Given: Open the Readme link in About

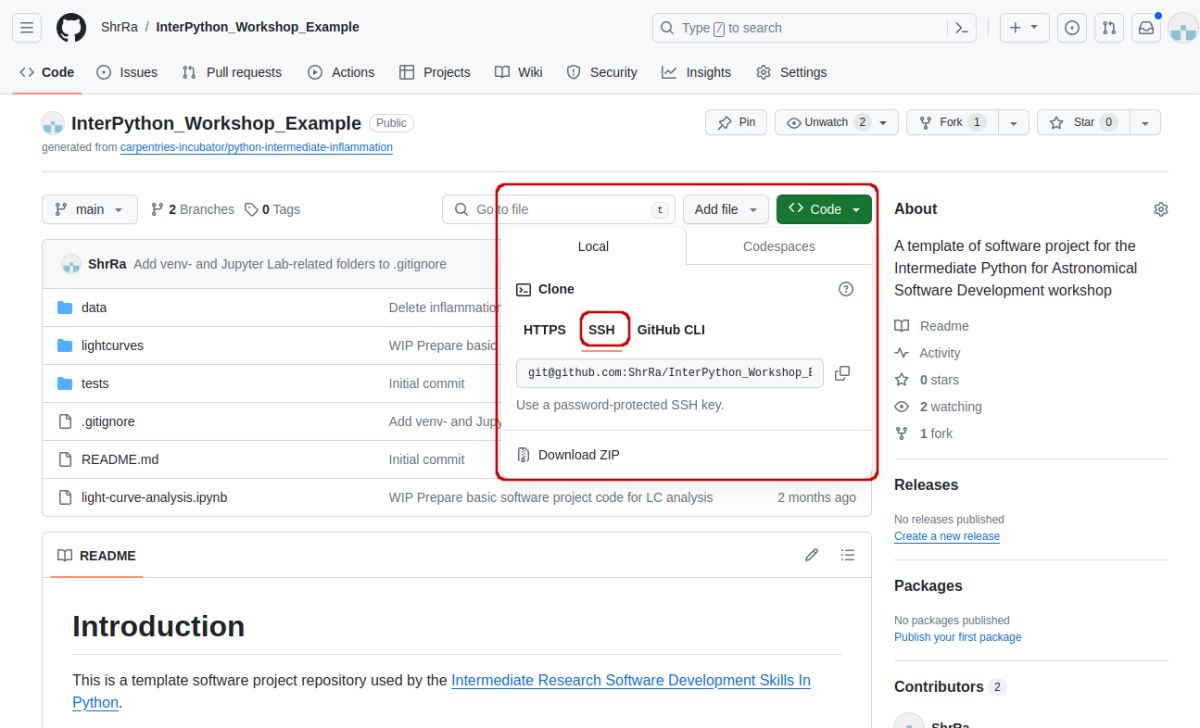Looking at the screenshot, I should (931, 326).
